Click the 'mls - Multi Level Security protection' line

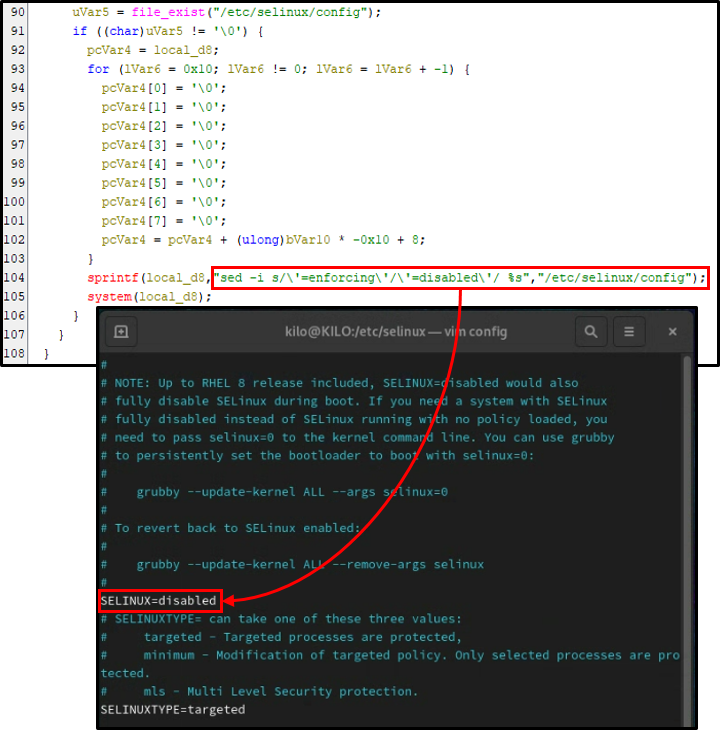tap(259, 691)
